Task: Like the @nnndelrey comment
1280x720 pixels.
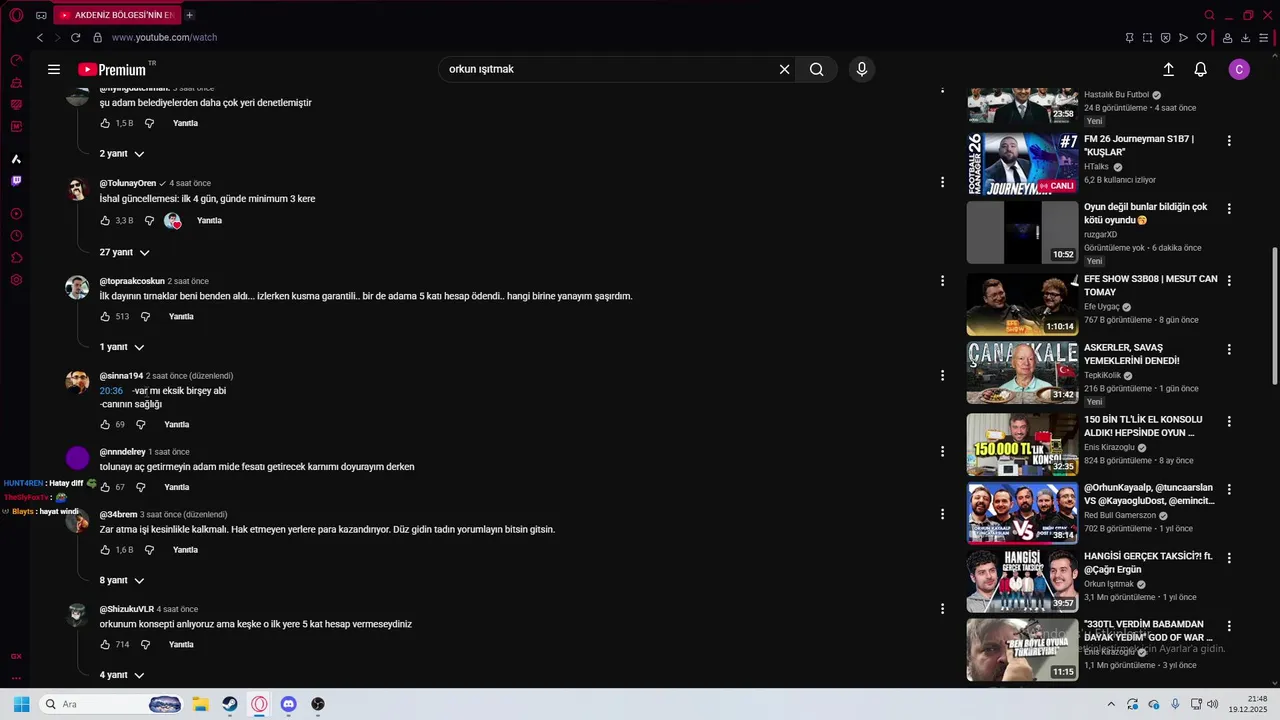Action: [105, 488]
